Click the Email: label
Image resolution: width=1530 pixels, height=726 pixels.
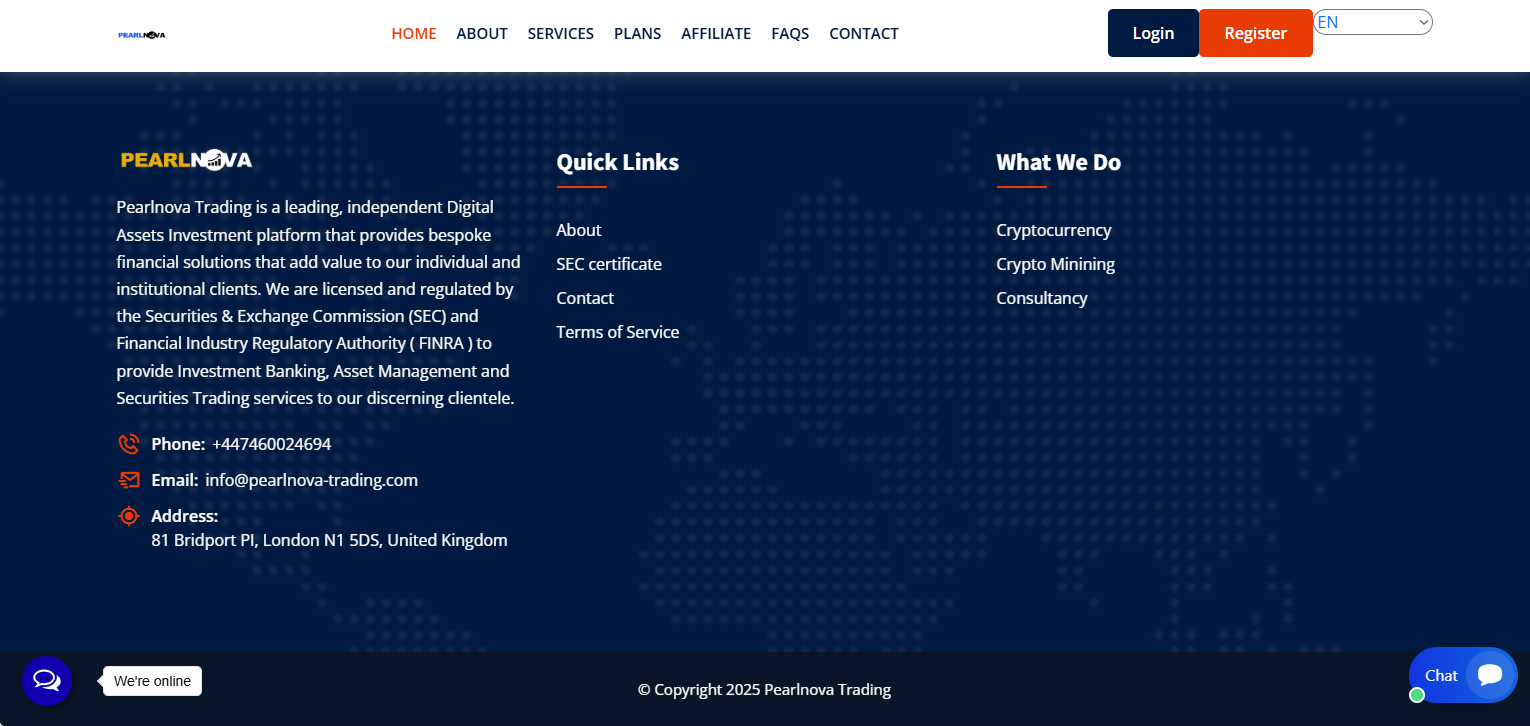coord(175,480)
